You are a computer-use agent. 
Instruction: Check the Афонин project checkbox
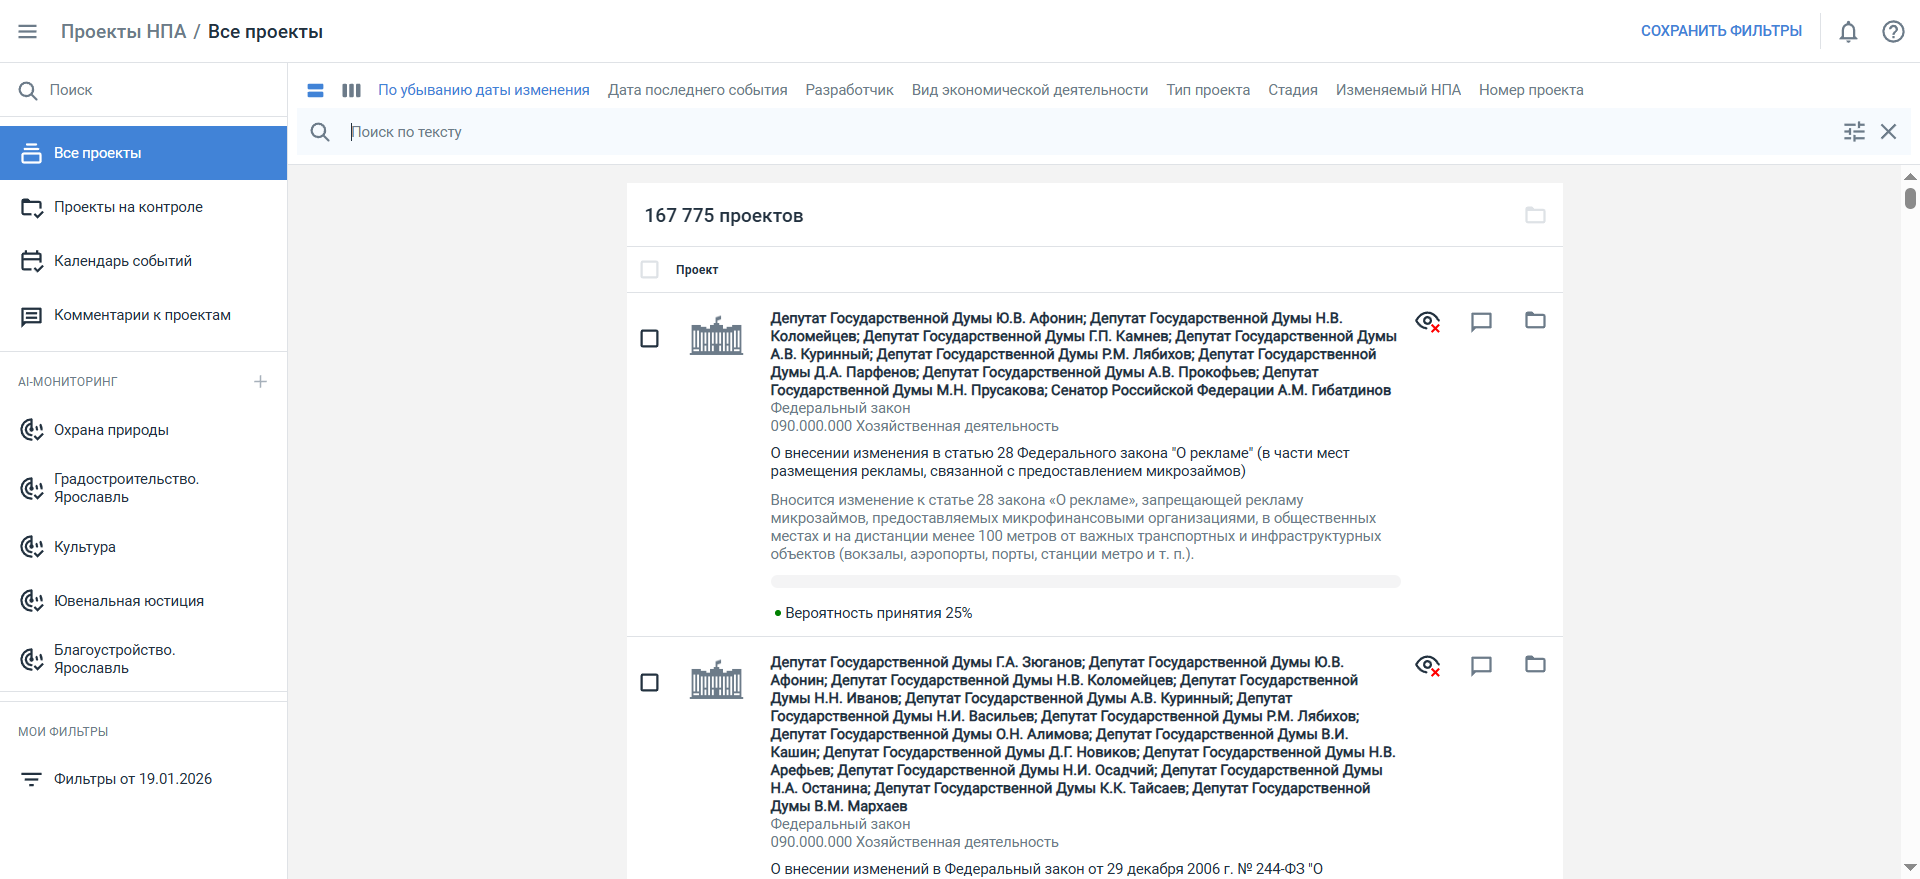pyautogui.click(x=650, y=339)
